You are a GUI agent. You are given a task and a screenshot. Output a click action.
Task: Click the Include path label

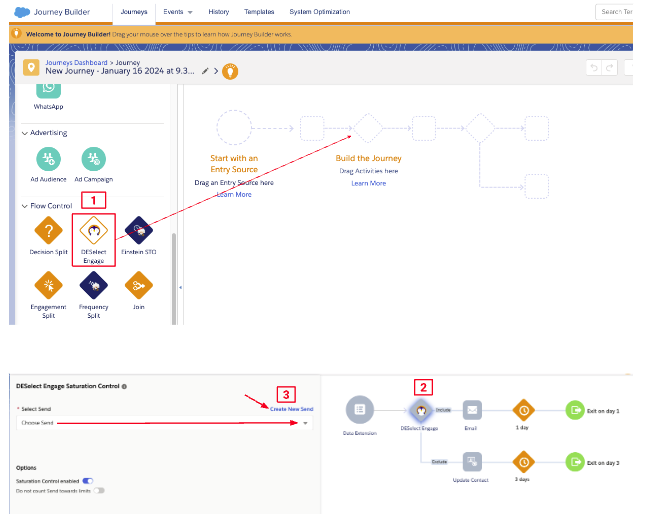(x=443, y=410)
